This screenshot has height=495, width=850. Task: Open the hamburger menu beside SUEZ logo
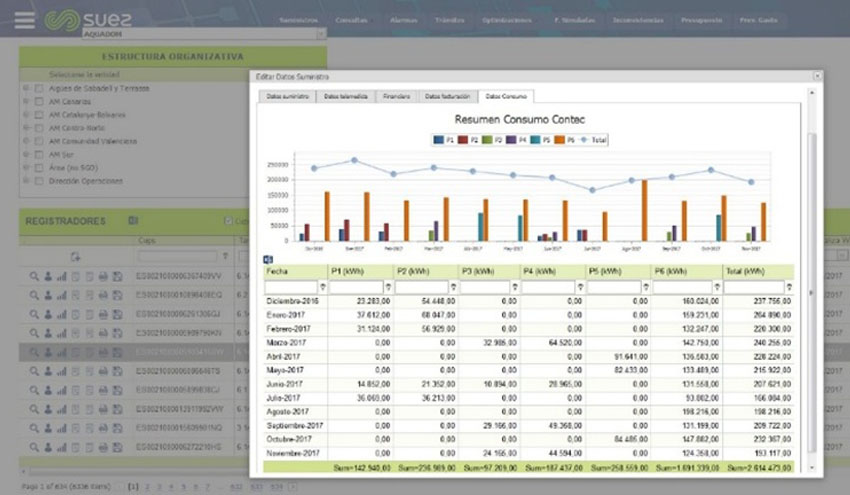[24, 20]
